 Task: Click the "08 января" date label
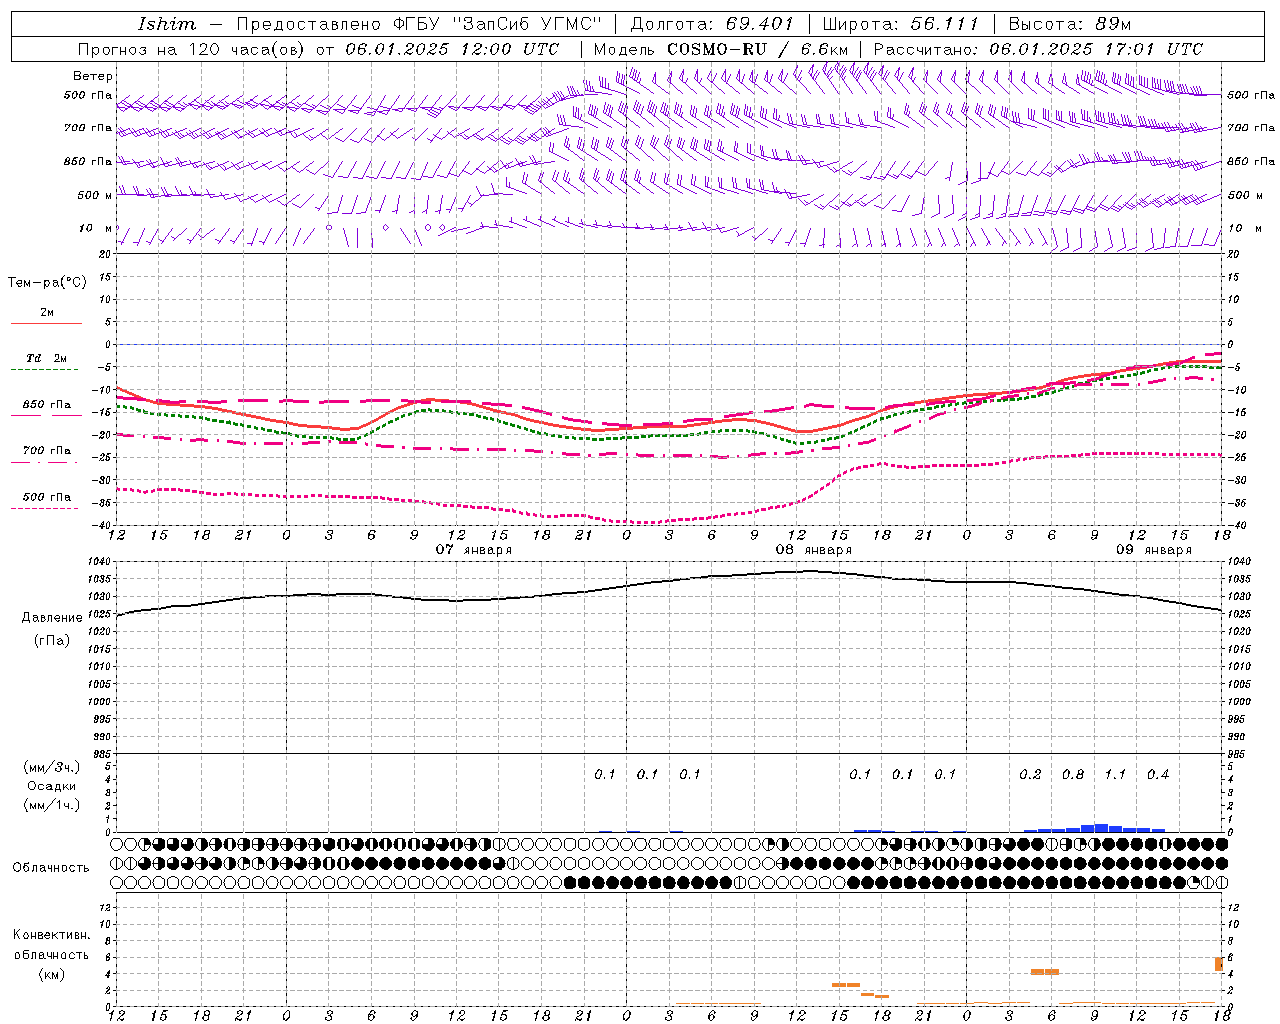tap(814, 550)
